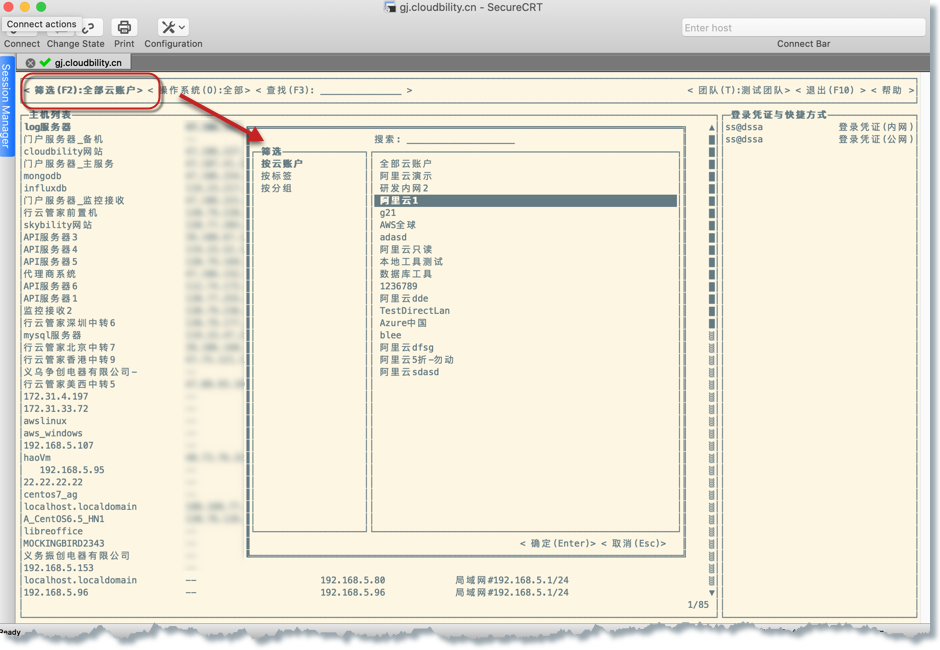Choose adasd in the filter list
940x650 pixels.
[x=393, y=237]
